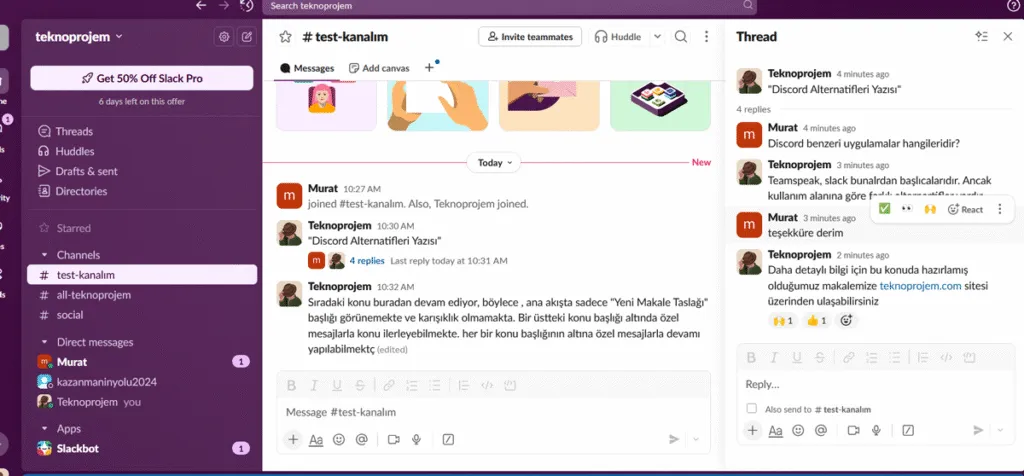Open the 4 replies thread link
The height and width of the screenshot is (476, 1024).
click(x=367, y=261)
